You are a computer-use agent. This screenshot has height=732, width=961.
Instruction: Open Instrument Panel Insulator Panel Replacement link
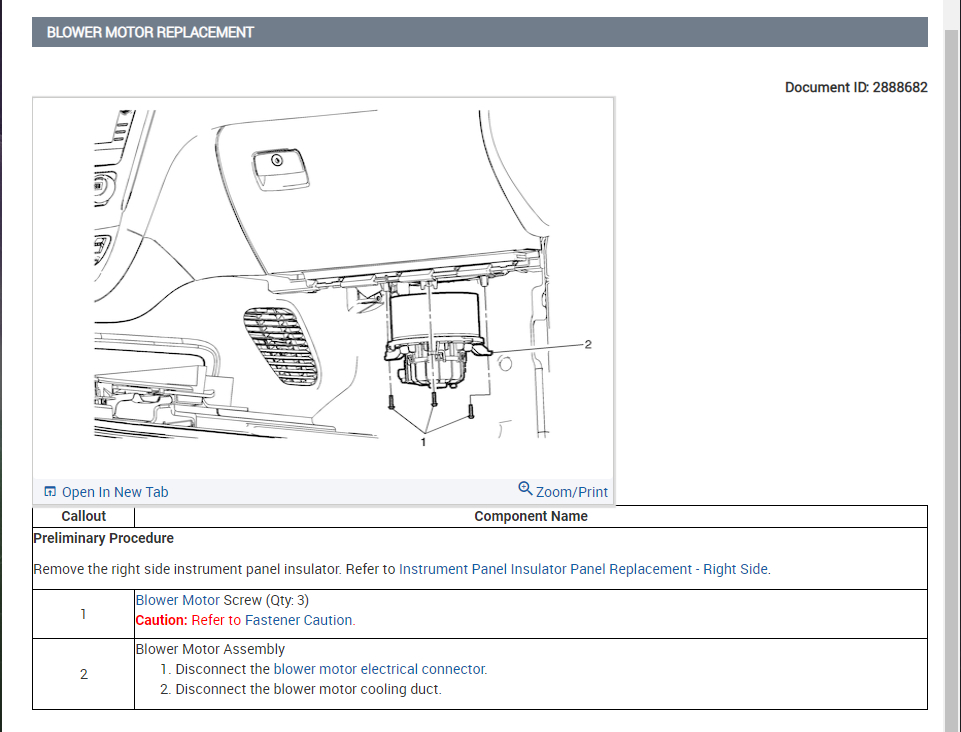click(x=584, y=569)
